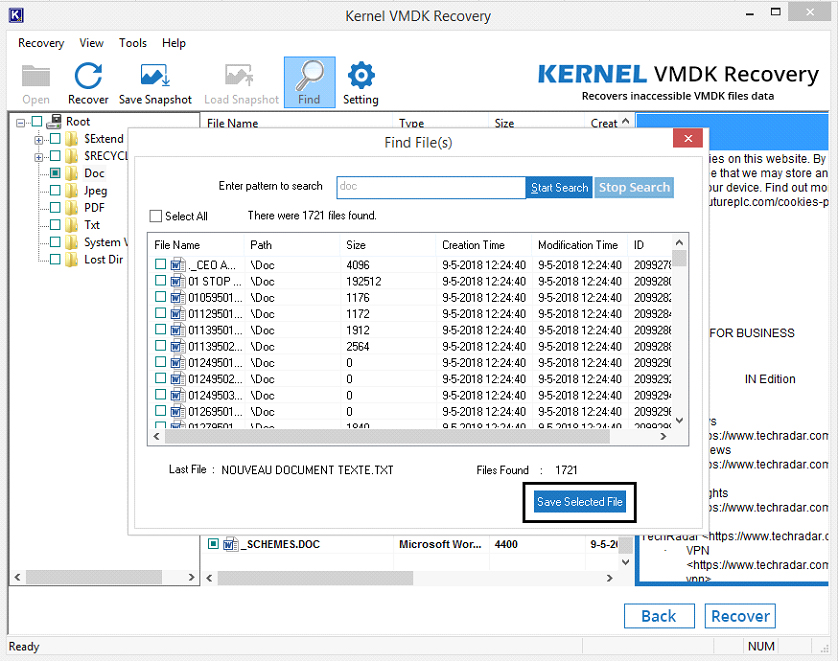Viewport: 838px width, 661px height.
Task: Collapse the Root tree node
Action: pyautogui.click(x=20, y=123)
